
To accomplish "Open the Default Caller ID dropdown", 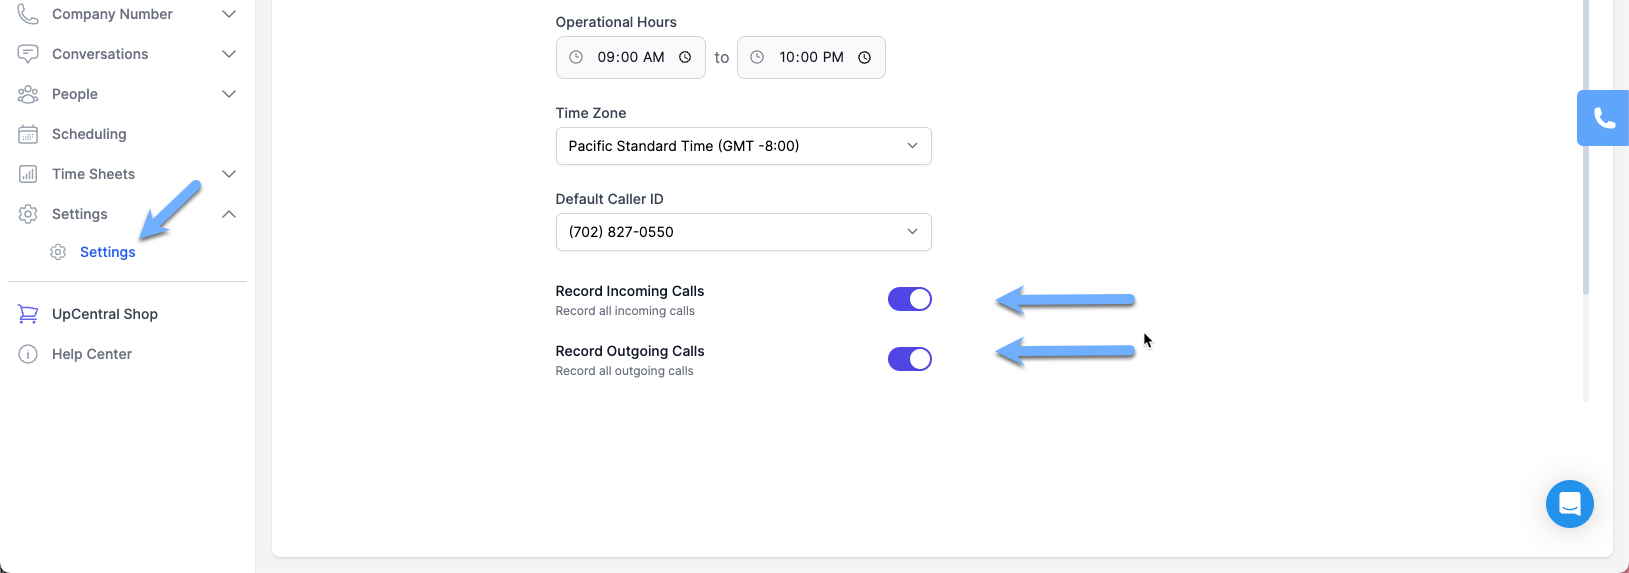I will (743, 232).
